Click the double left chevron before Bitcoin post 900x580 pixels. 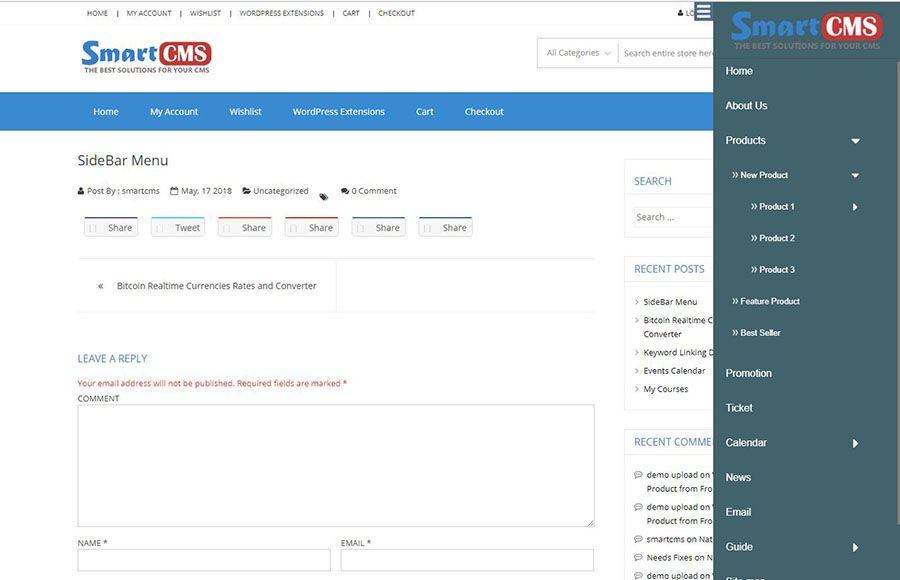point(100,286)
